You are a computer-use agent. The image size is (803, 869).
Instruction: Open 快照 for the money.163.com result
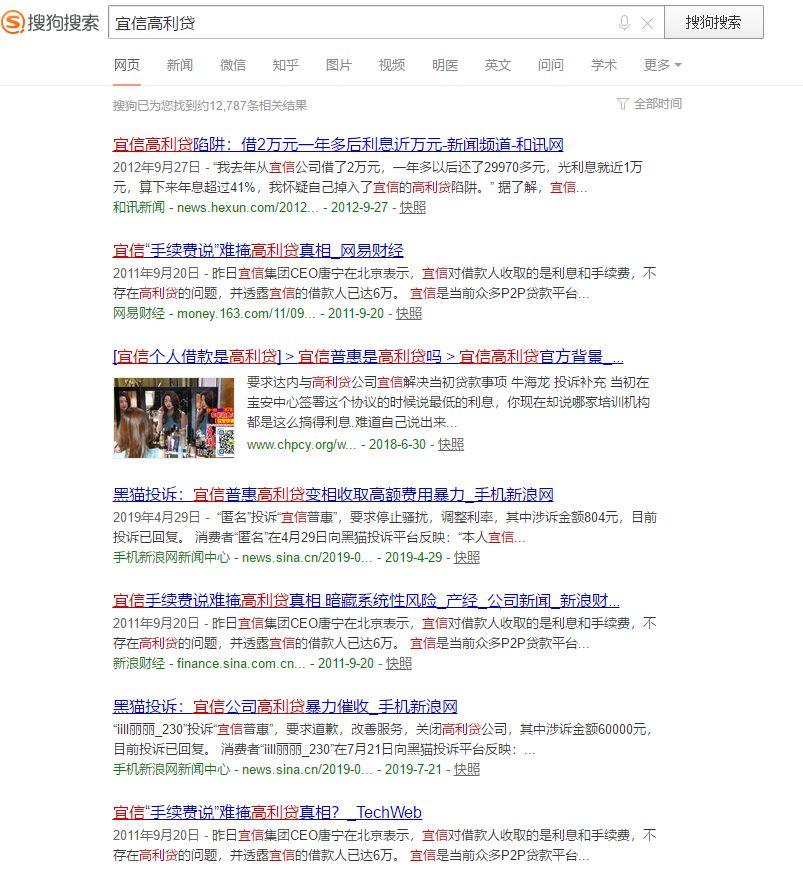[409, 313]
